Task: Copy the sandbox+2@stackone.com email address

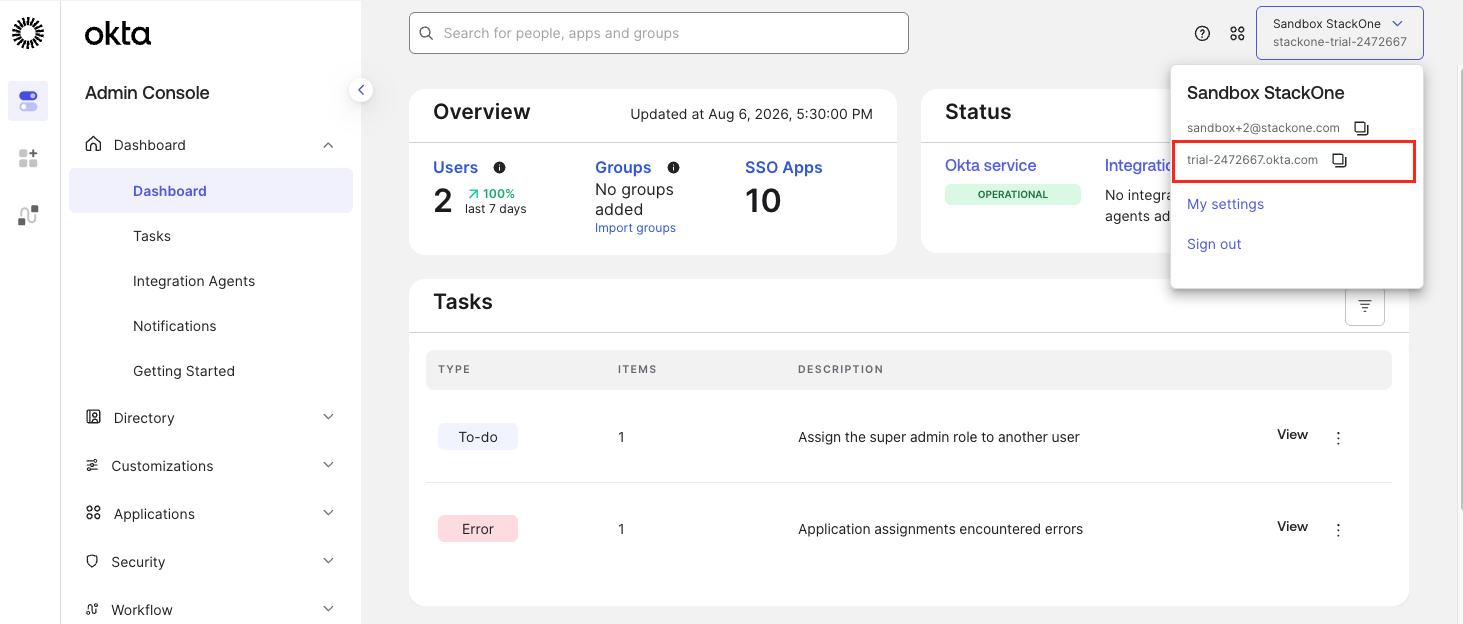Action: point(1361,128)
